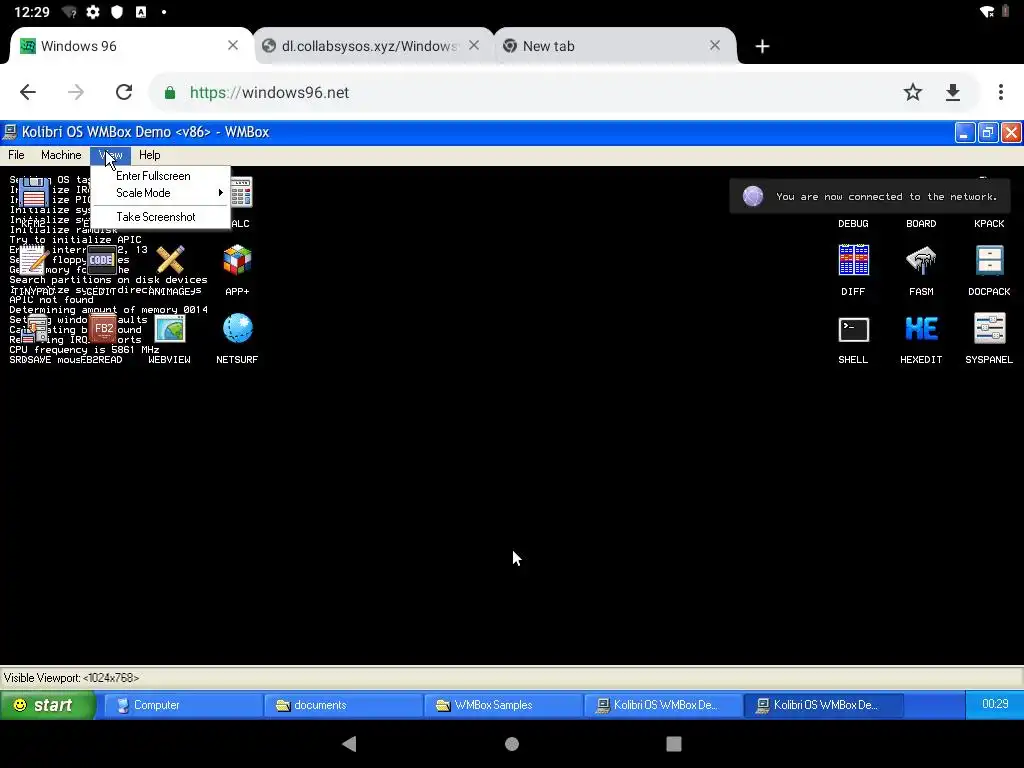1024x768 pixels.
Task: Click the green padlock site security icon
Action: [x=170, y=93]
